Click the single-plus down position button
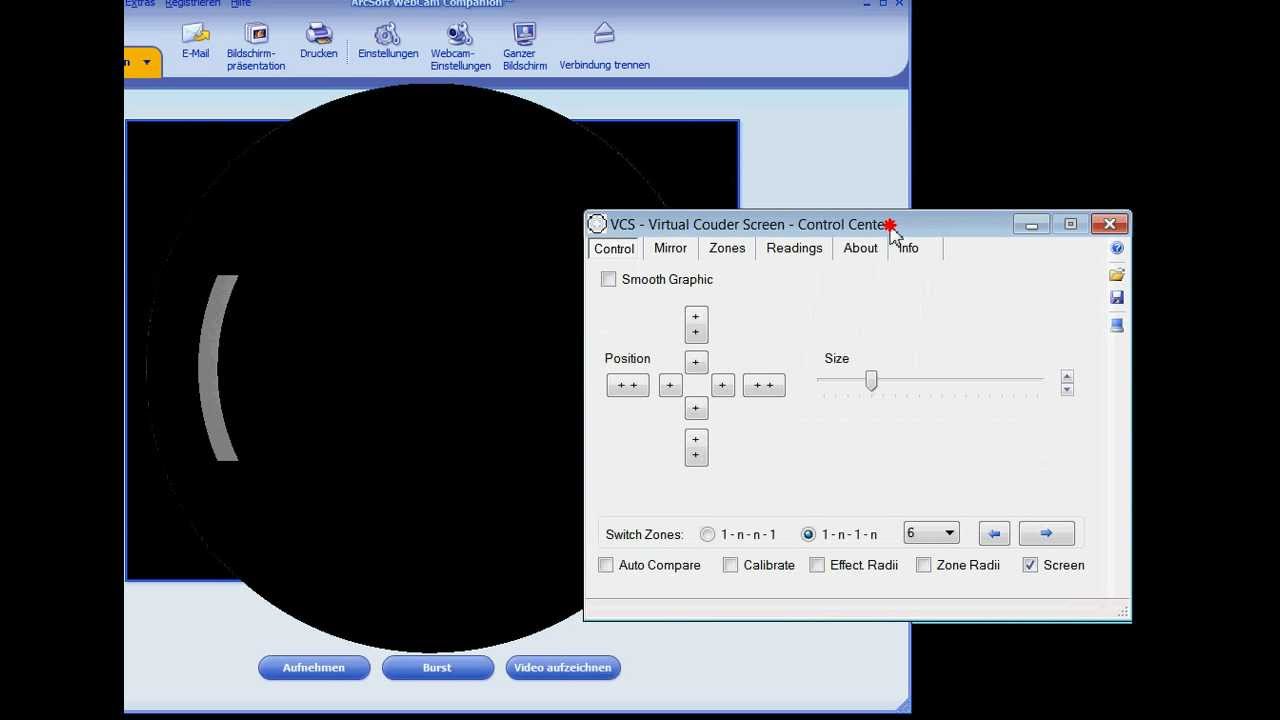 pos(696,408)
